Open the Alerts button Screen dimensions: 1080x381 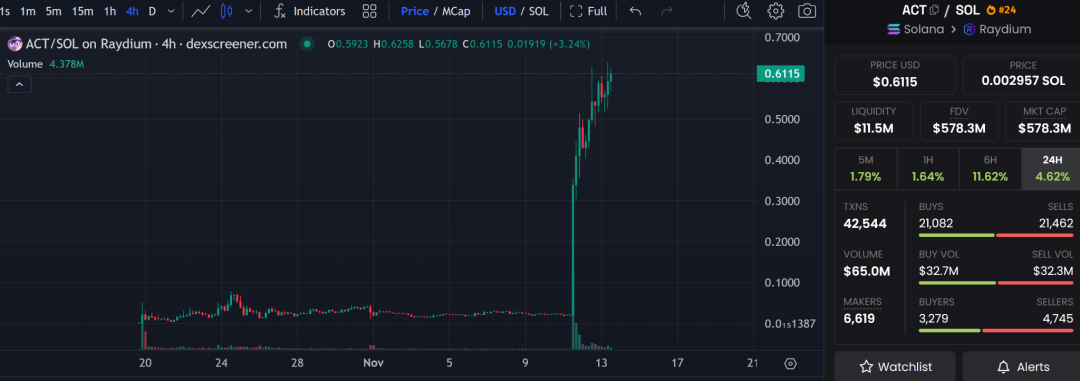[1023, 367]
